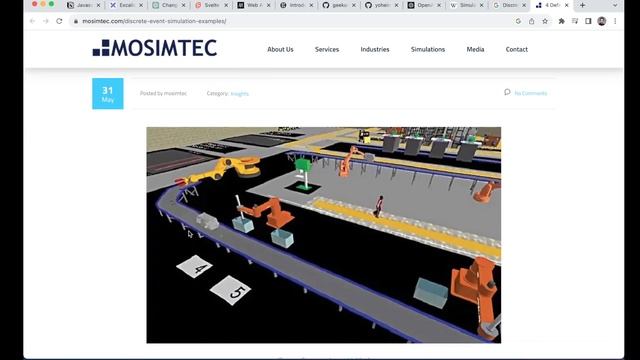
Task: Go forward to the next page
Action: pyautogui.click(x=46, y=21)
